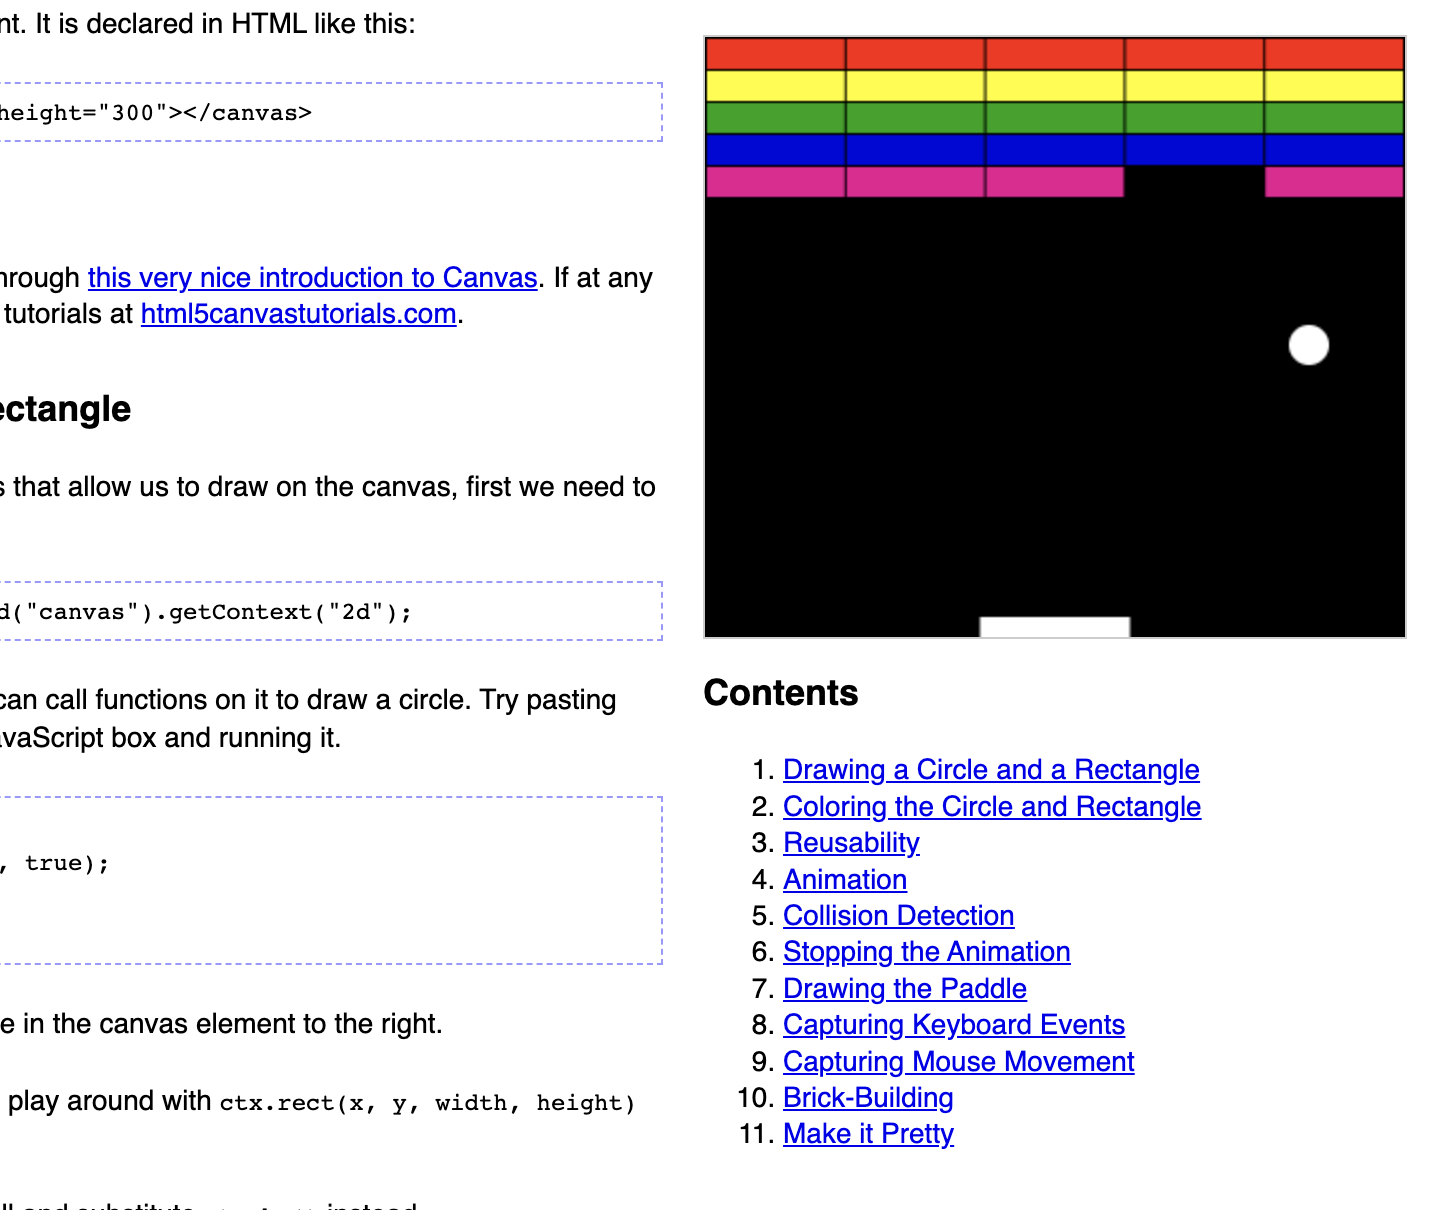The height and width of the screenshot is (1210, 1444).
Task: Go to Drawing a Circle and a Rectangle
Action: pos(990,770)
